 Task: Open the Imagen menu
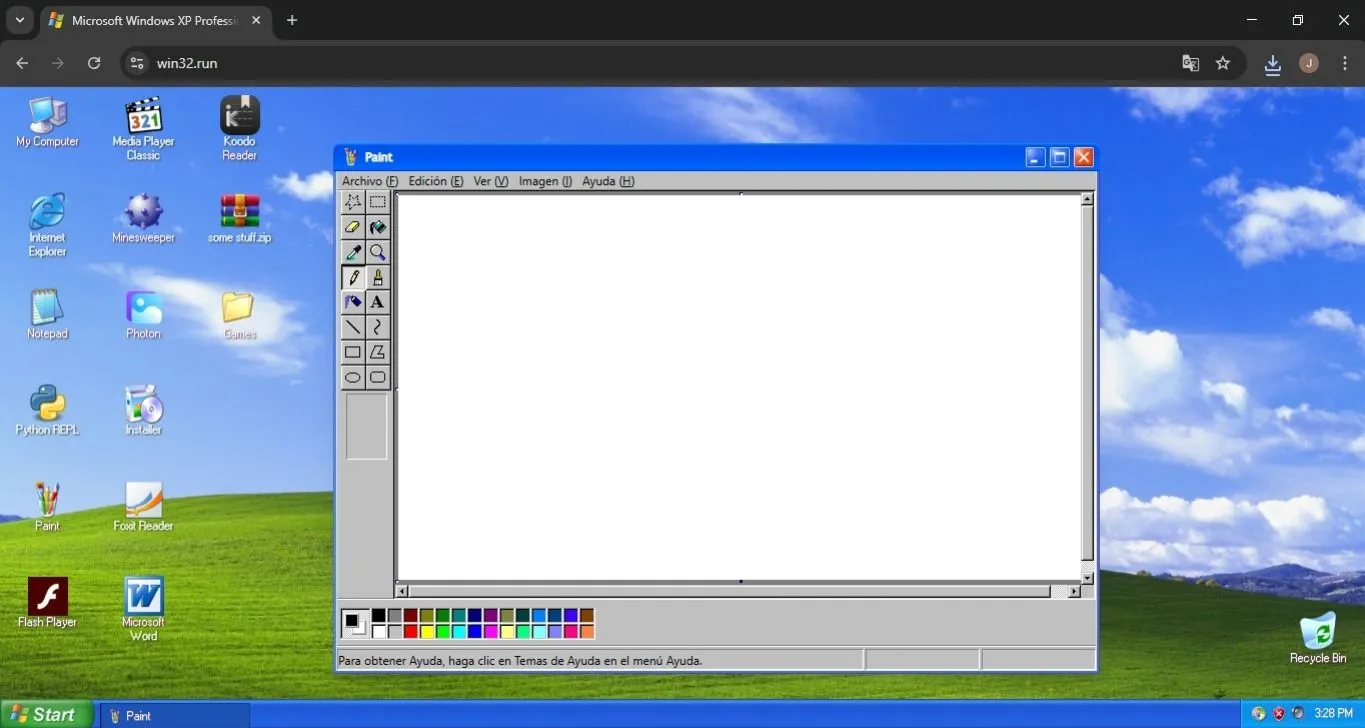545,181
